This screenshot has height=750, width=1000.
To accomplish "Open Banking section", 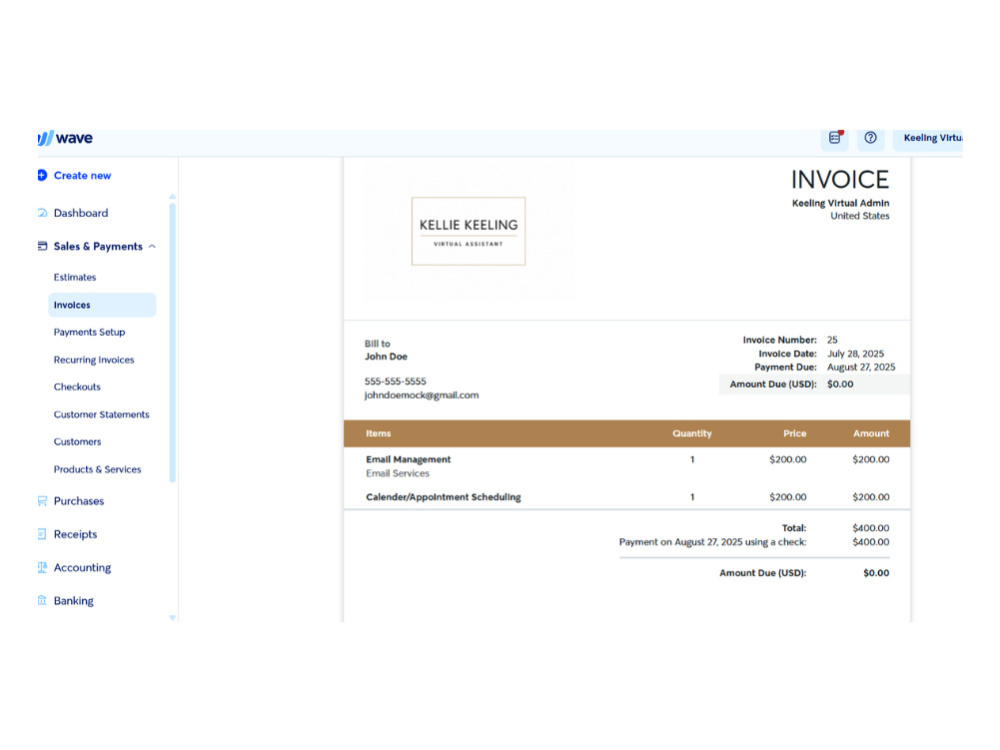I will pos(73,601).
